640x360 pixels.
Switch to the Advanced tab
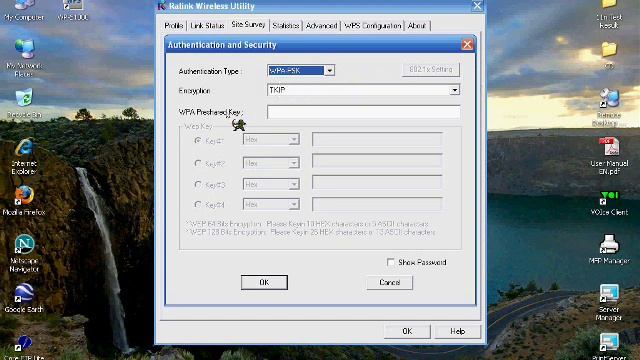click(322, 25)
